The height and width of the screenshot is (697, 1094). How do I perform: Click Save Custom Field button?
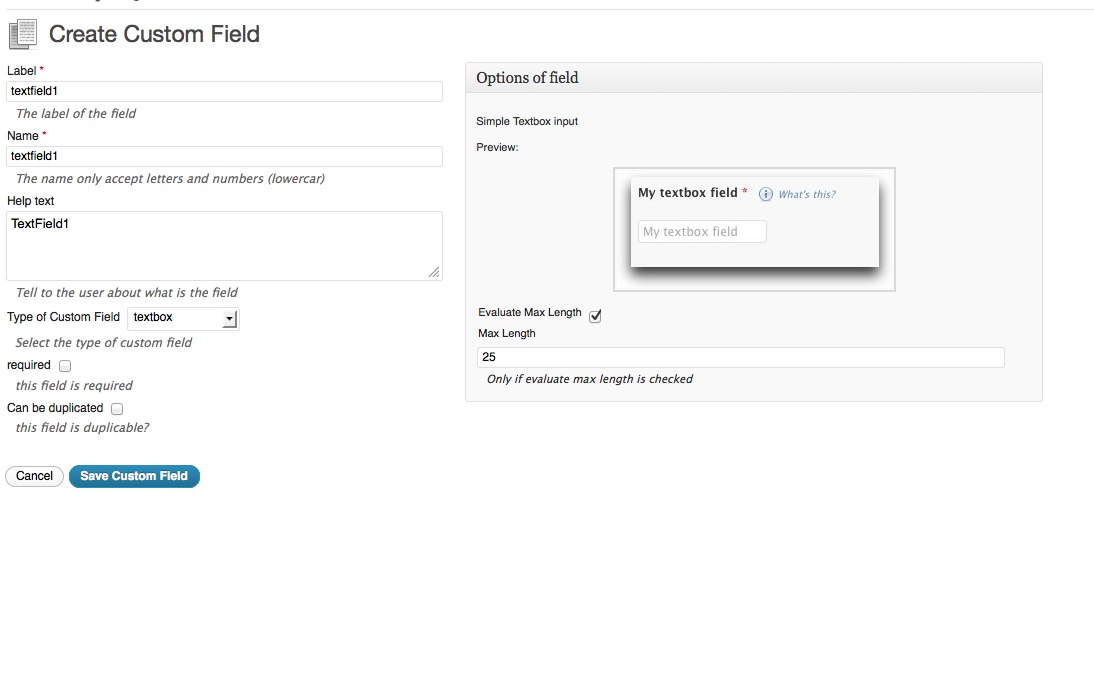click(x=134, y=476)
